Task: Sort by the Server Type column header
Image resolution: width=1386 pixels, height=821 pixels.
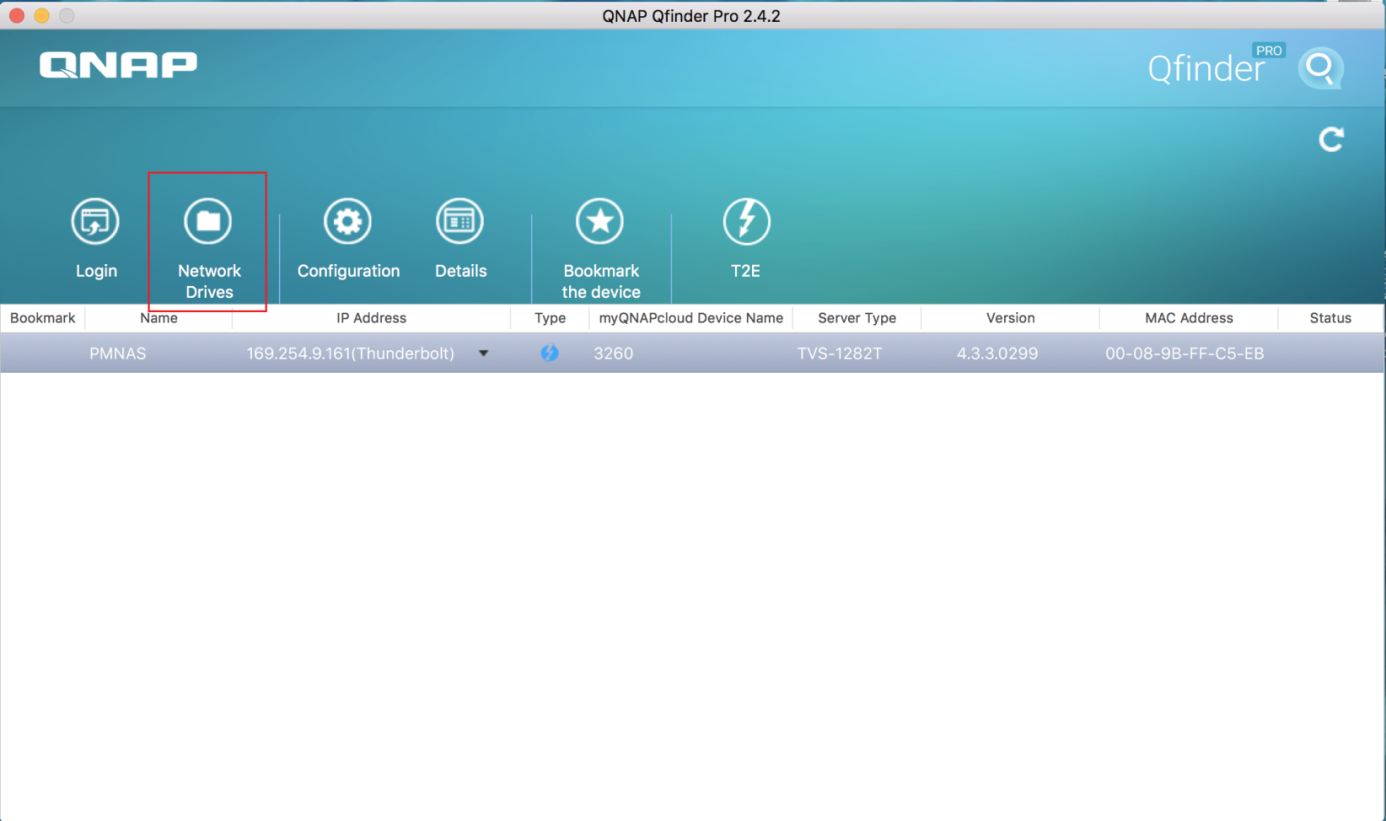Action: coord(857,318)
